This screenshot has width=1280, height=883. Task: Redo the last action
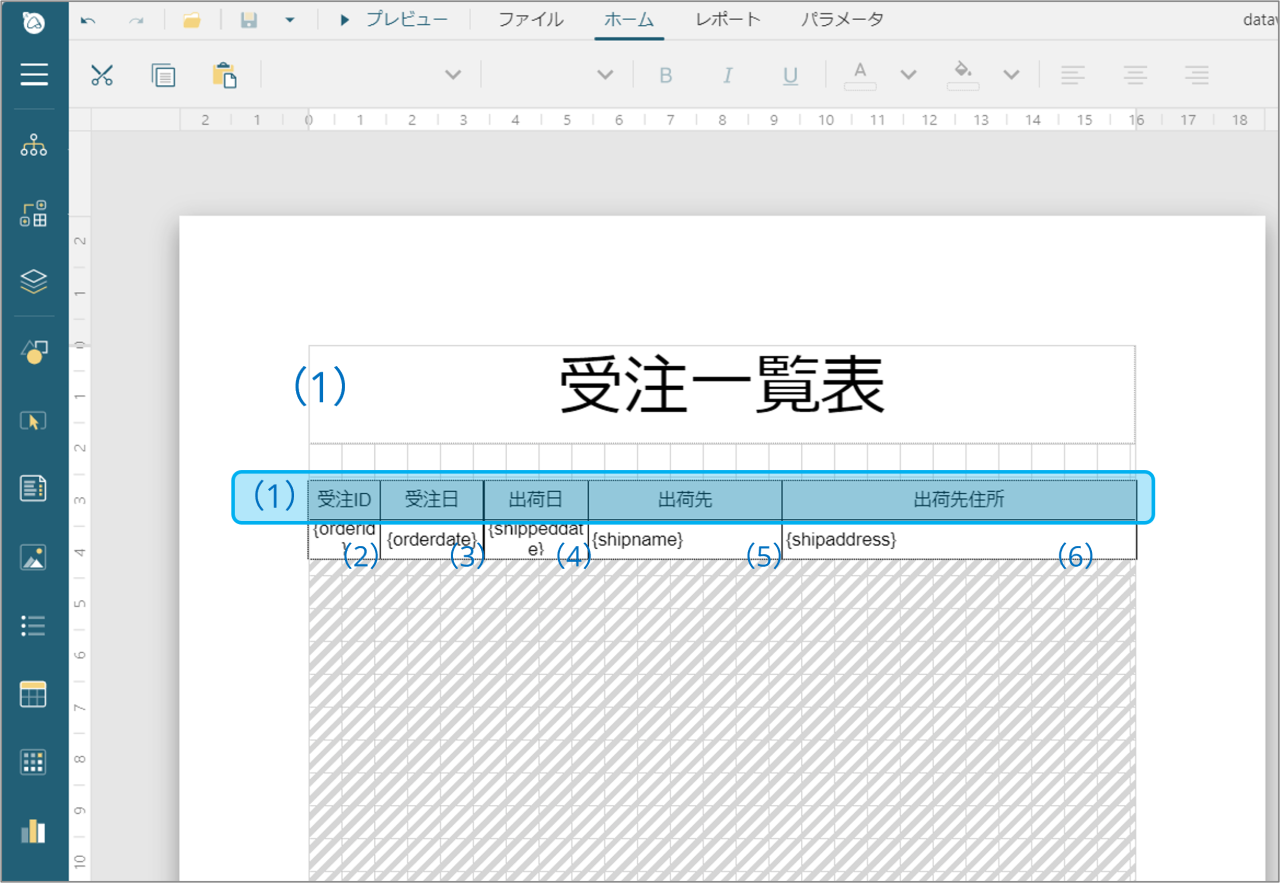point(137,20)
